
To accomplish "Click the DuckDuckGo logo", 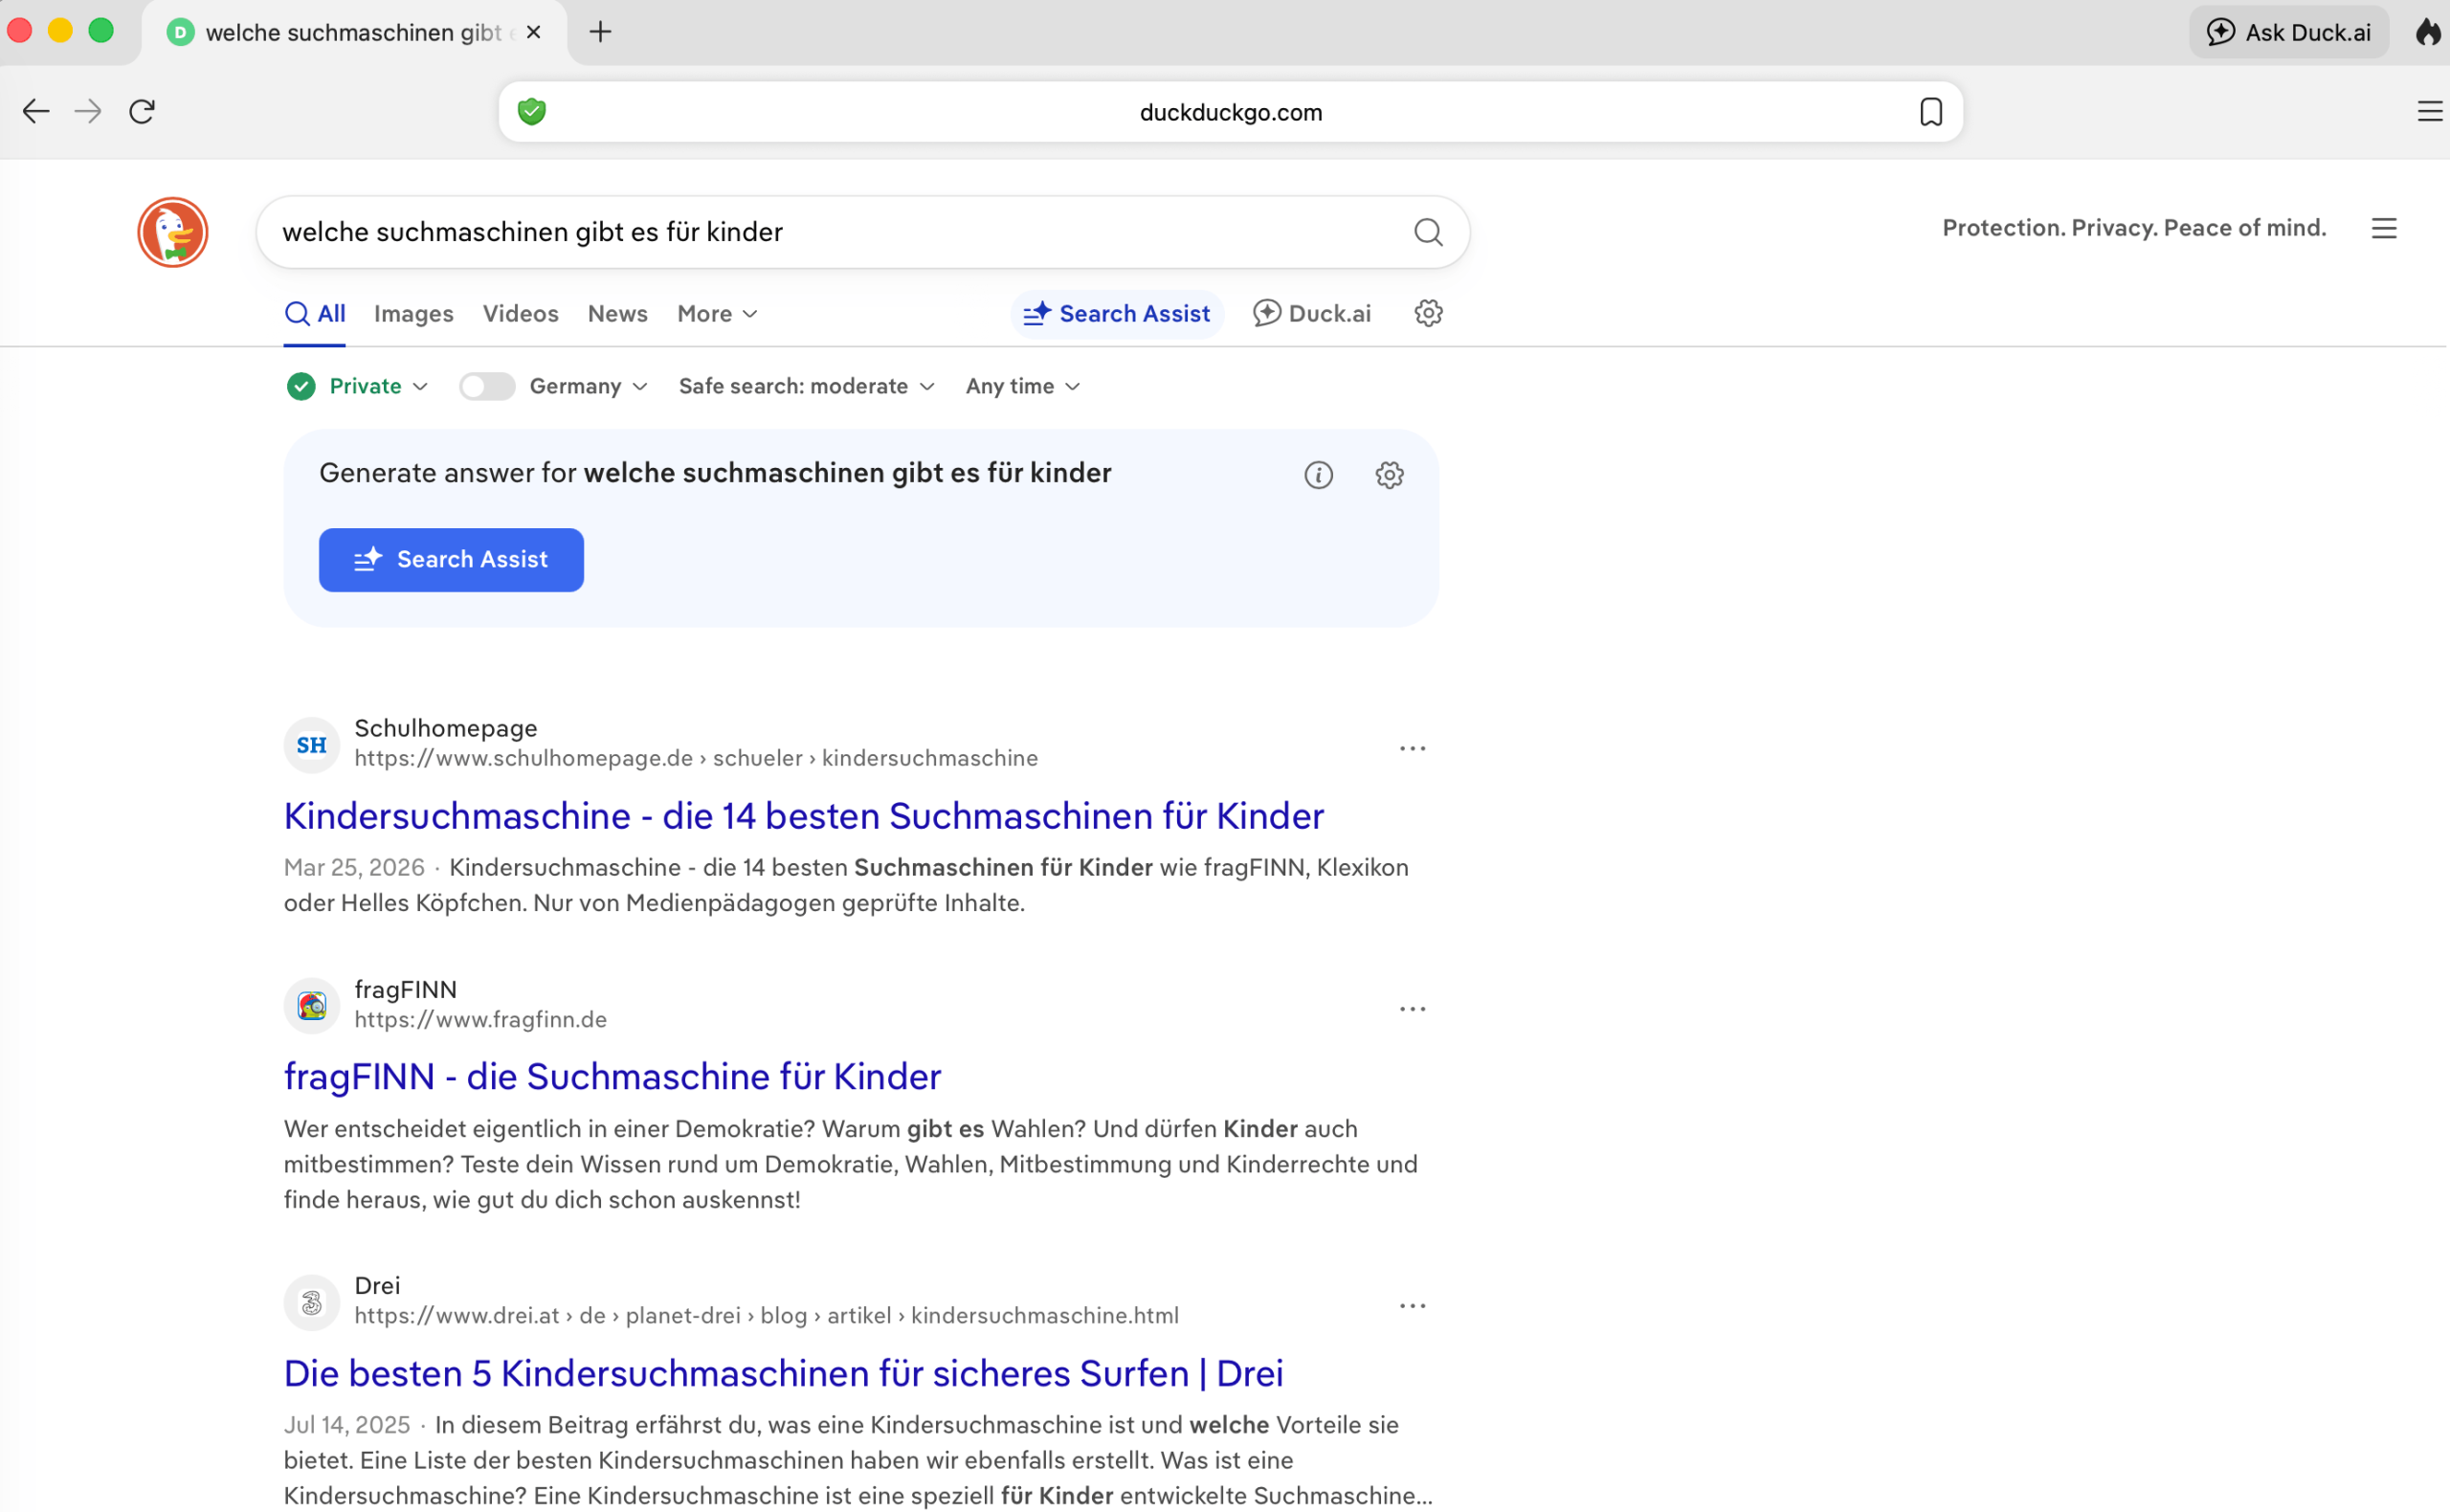I will click(173, 232).
